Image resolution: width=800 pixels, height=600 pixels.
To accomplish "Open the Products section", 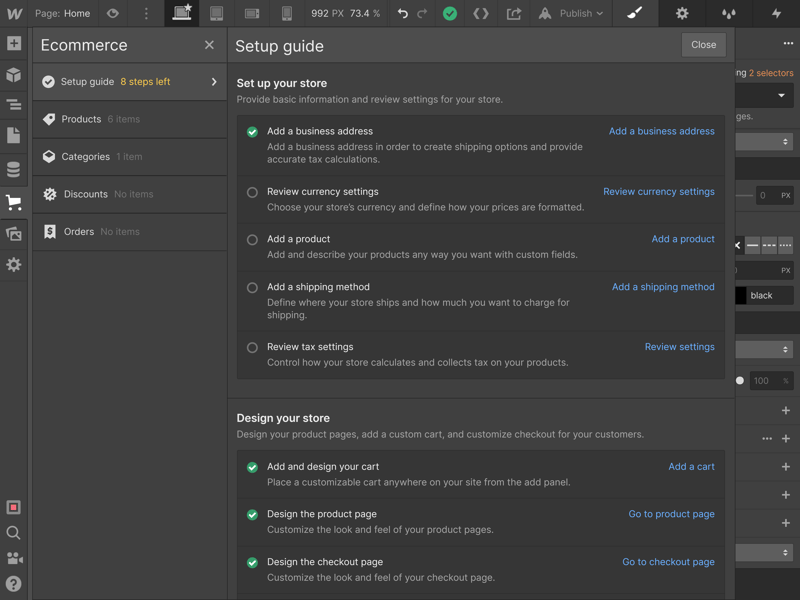I will [x=81, y=119].
